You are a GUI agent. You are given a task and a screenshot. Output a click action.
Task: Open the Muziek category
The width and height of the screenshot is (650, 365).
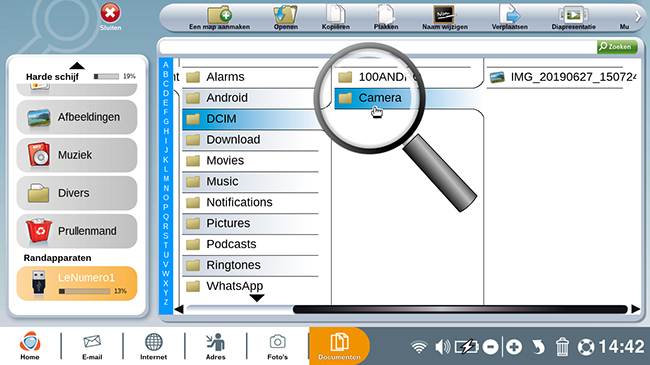[x=77, y=155]
